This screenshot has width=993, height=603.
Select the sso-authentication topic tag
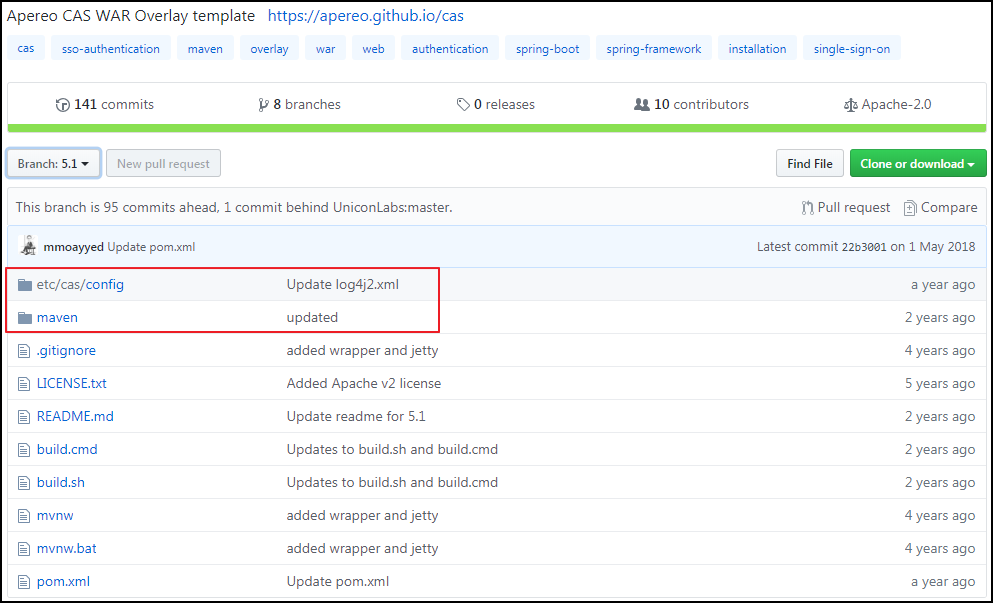[111, 48]
